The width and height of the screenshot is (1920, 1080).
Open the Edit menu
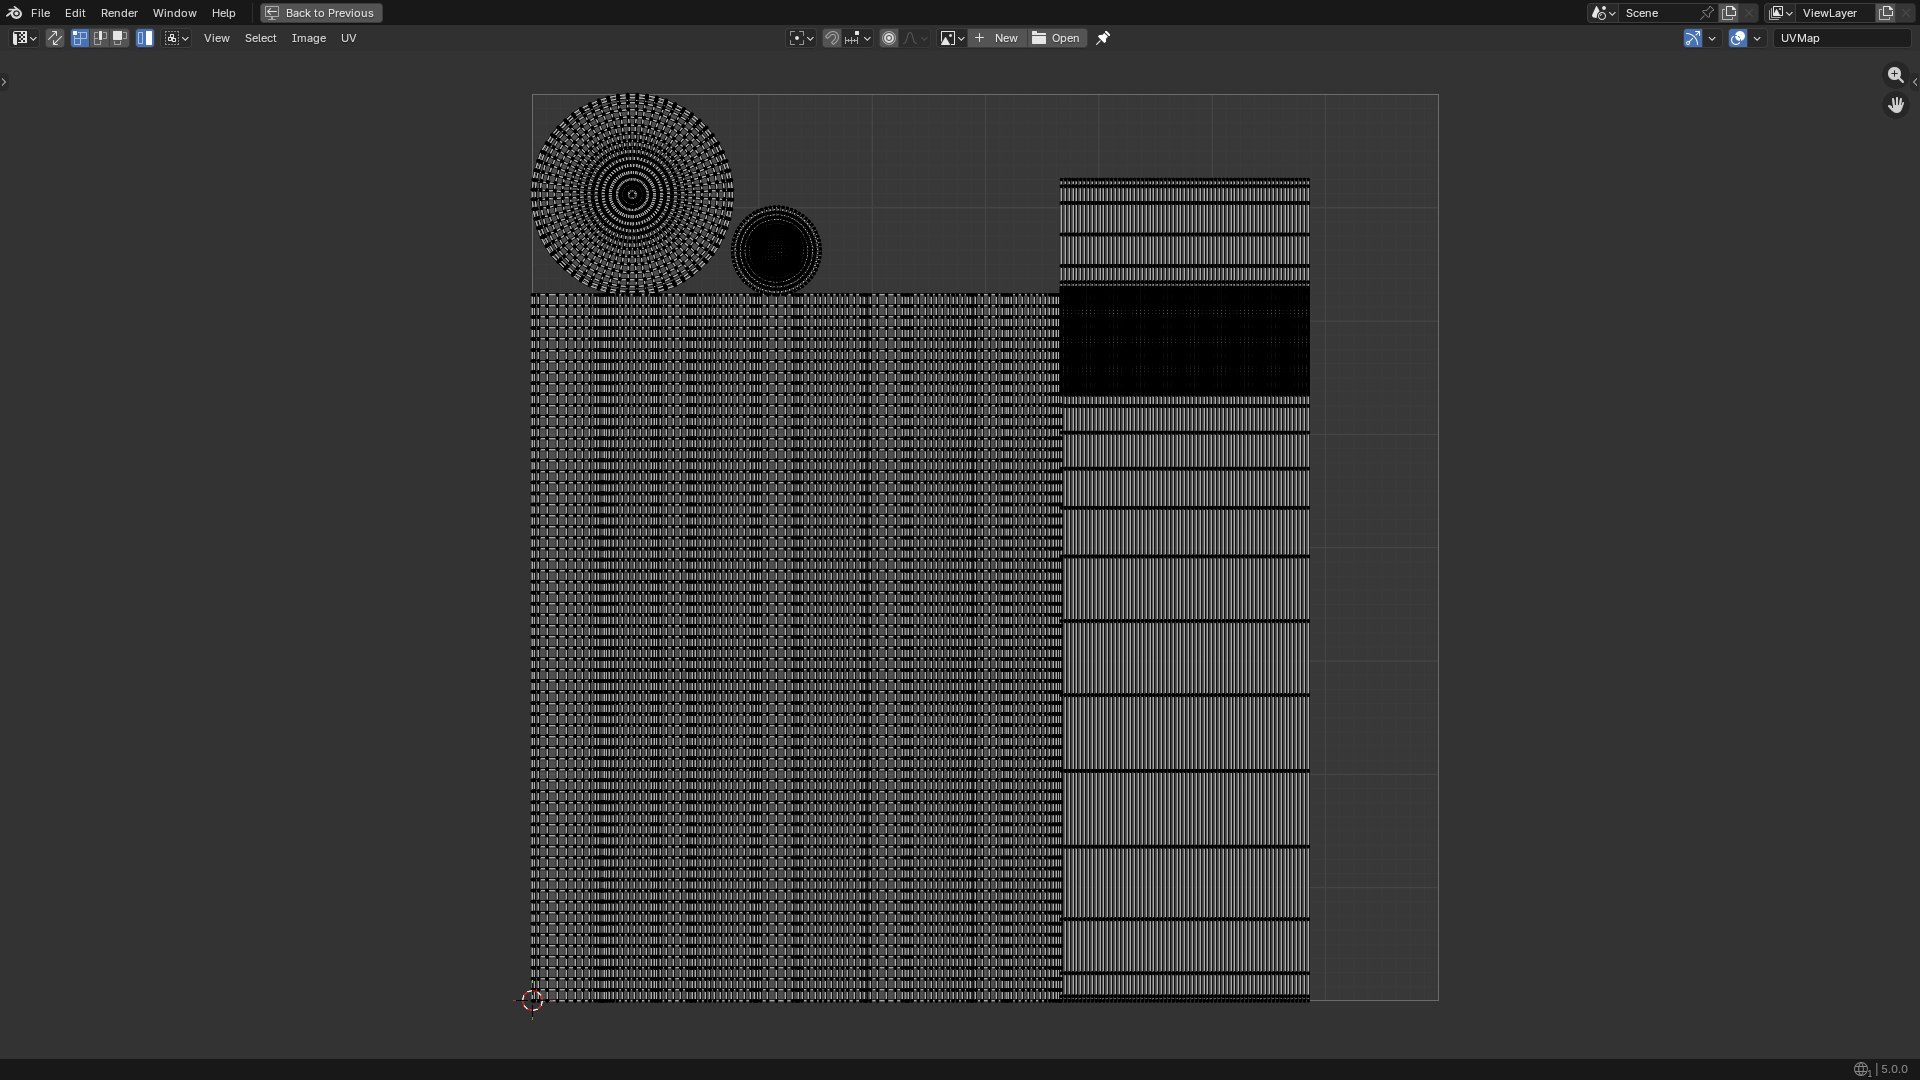click(75, 13)
